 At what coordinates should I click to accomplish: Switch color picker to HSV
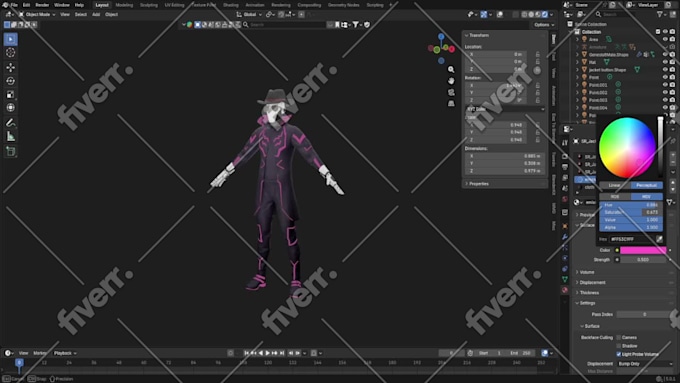pos(647,196)
